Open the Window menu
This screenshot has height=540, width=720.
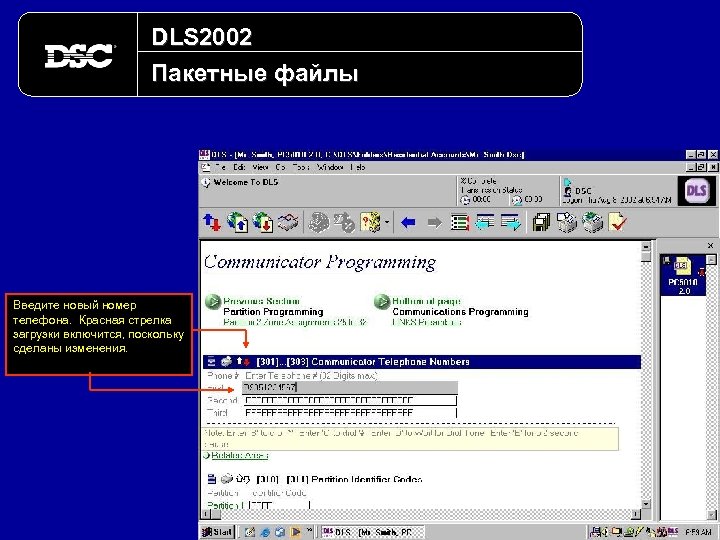pyautogui.click(x=330, y=167)
